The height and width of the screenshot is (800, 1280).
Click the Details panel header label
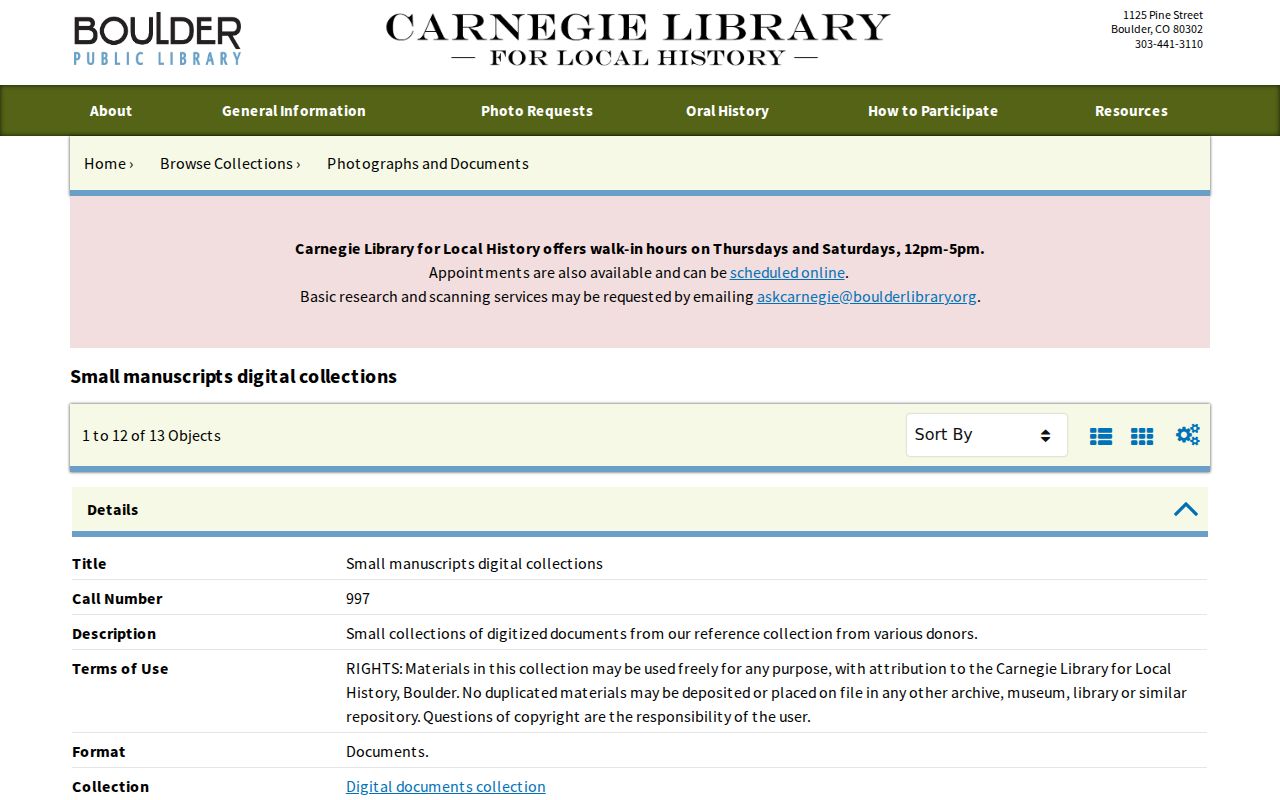coord(113,510)
